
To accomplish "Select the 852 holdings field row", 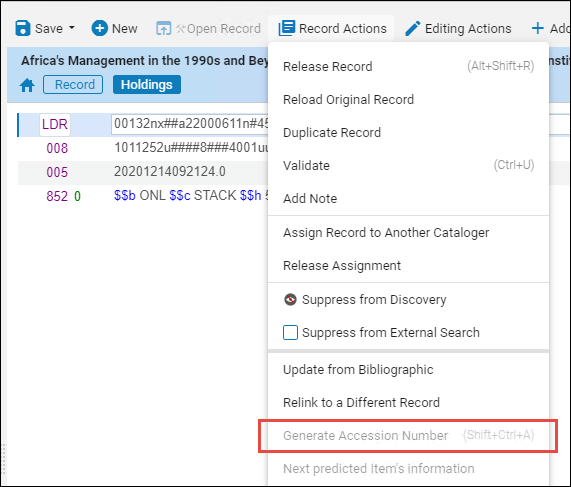I will pyautogui.click(x=144, y=196).
